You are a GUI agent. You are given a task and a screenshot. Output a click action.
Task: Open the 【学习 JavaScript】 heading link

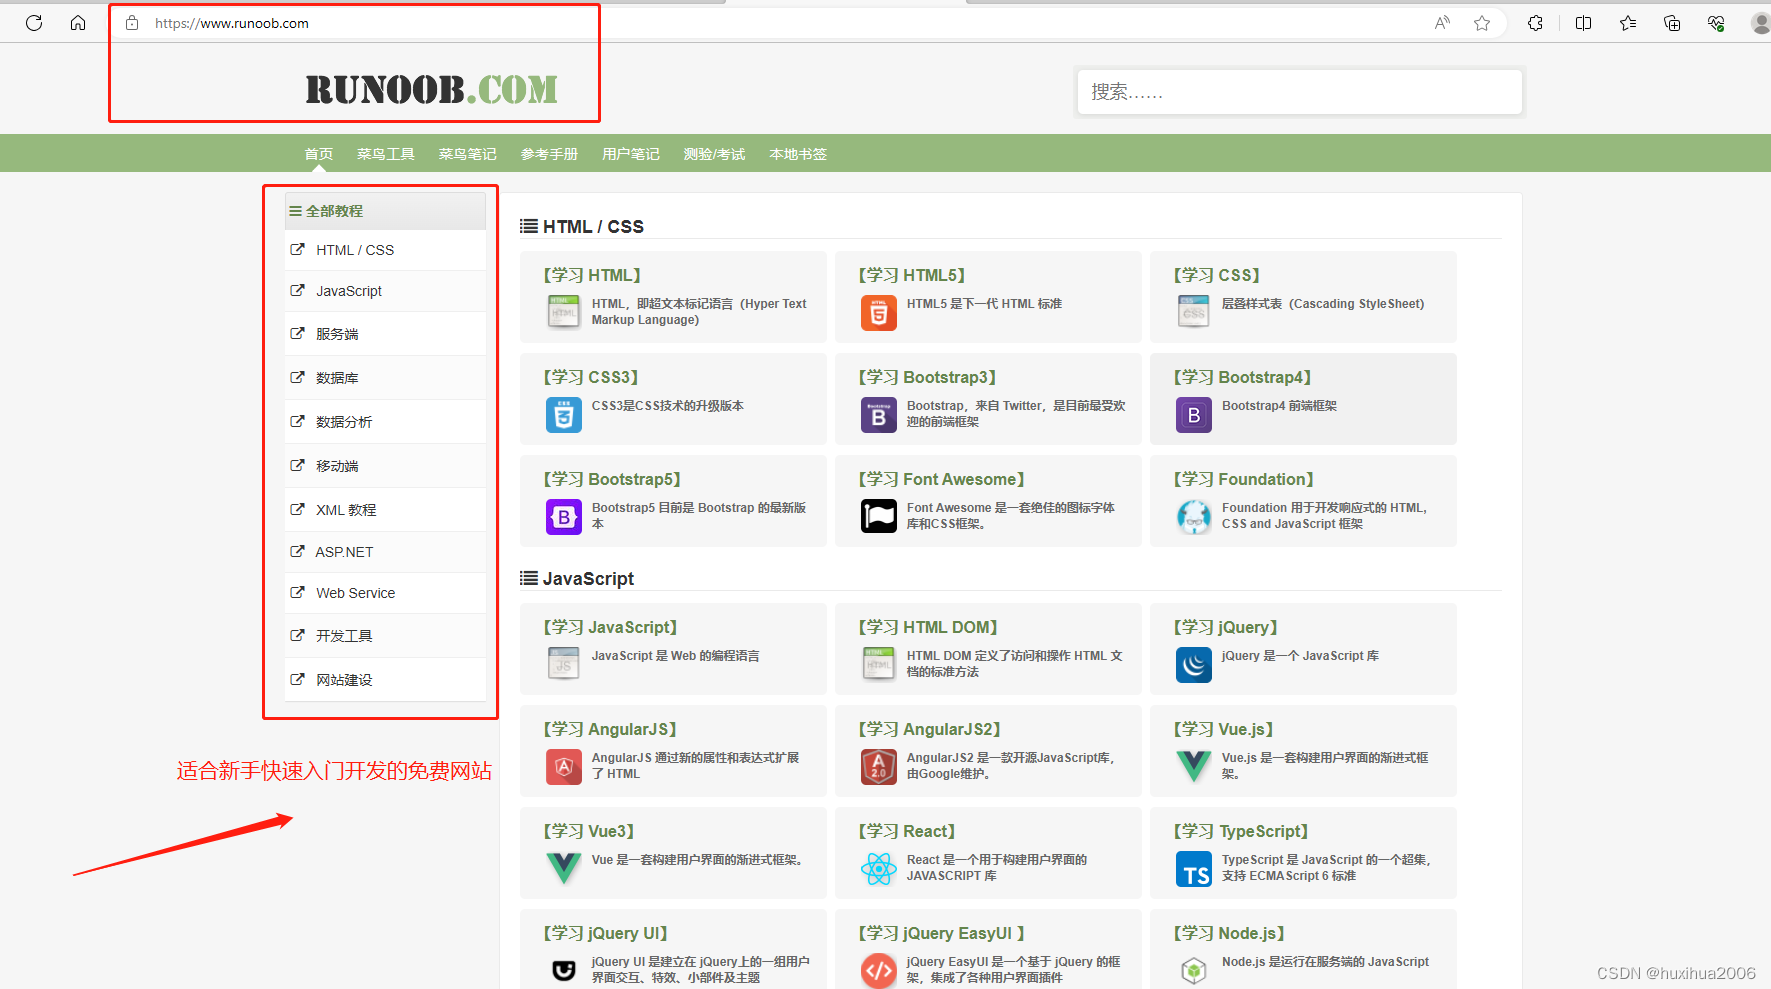tap(611, 627)
